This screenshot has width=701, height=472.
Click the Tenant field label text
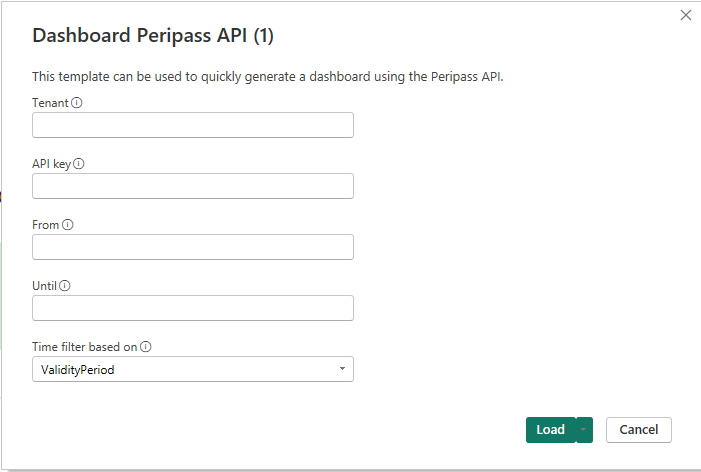tap(50, 103)
